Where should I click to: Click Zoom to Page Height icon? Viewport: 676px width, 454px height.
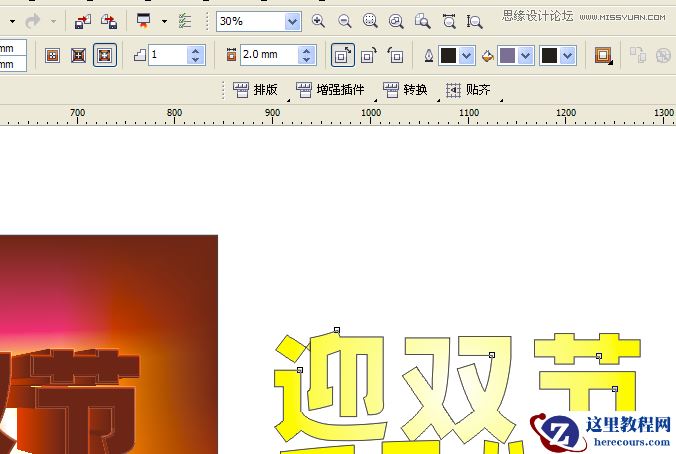pyautogui.click(x=474, y=21)
